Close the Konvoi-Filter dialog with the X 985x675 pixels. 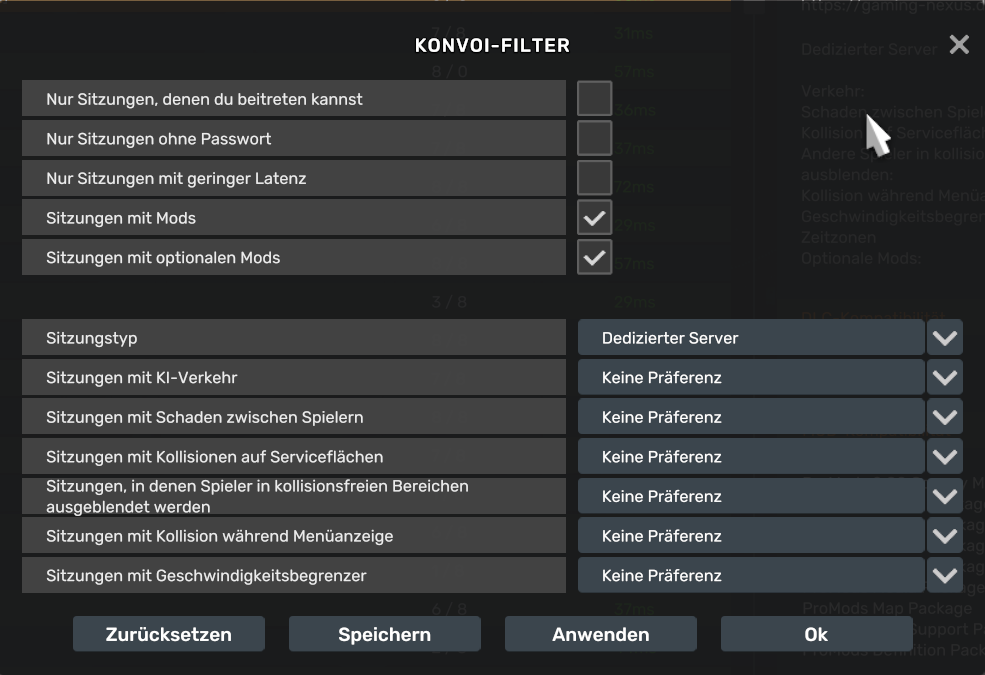click(958, 45)
